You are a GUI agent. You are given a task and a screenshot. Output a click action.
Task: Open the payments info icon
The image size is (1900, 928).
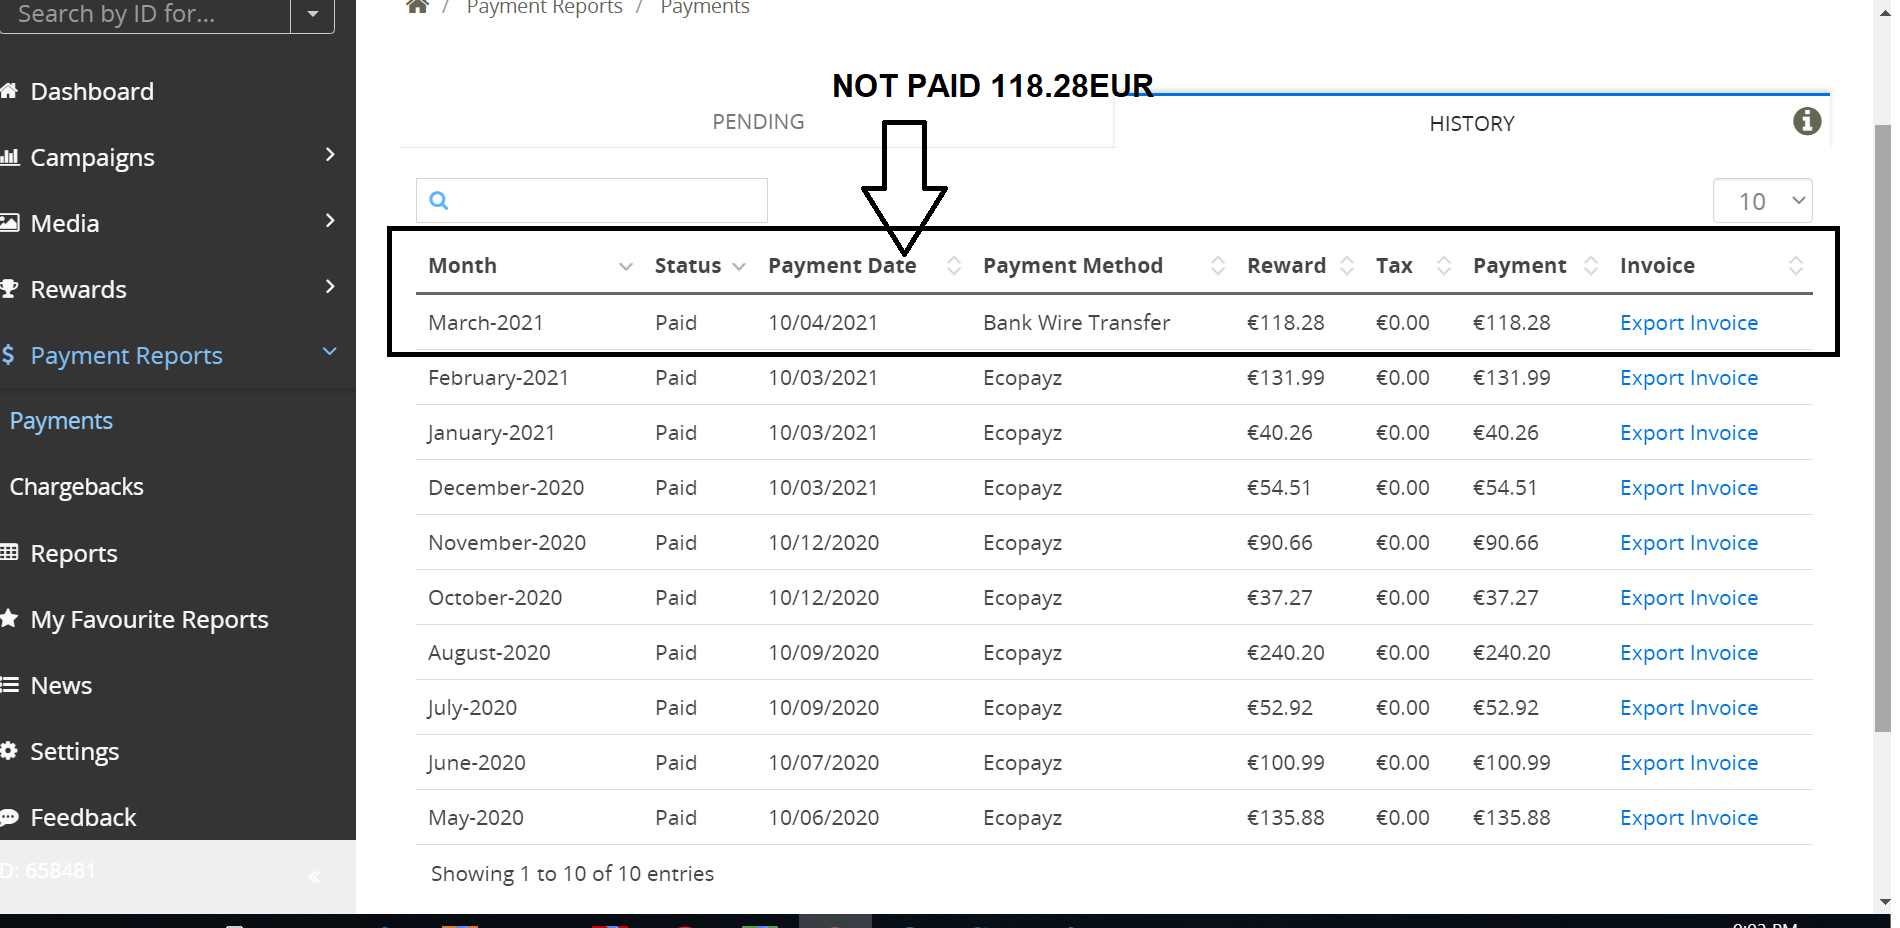click(1806, 121)
